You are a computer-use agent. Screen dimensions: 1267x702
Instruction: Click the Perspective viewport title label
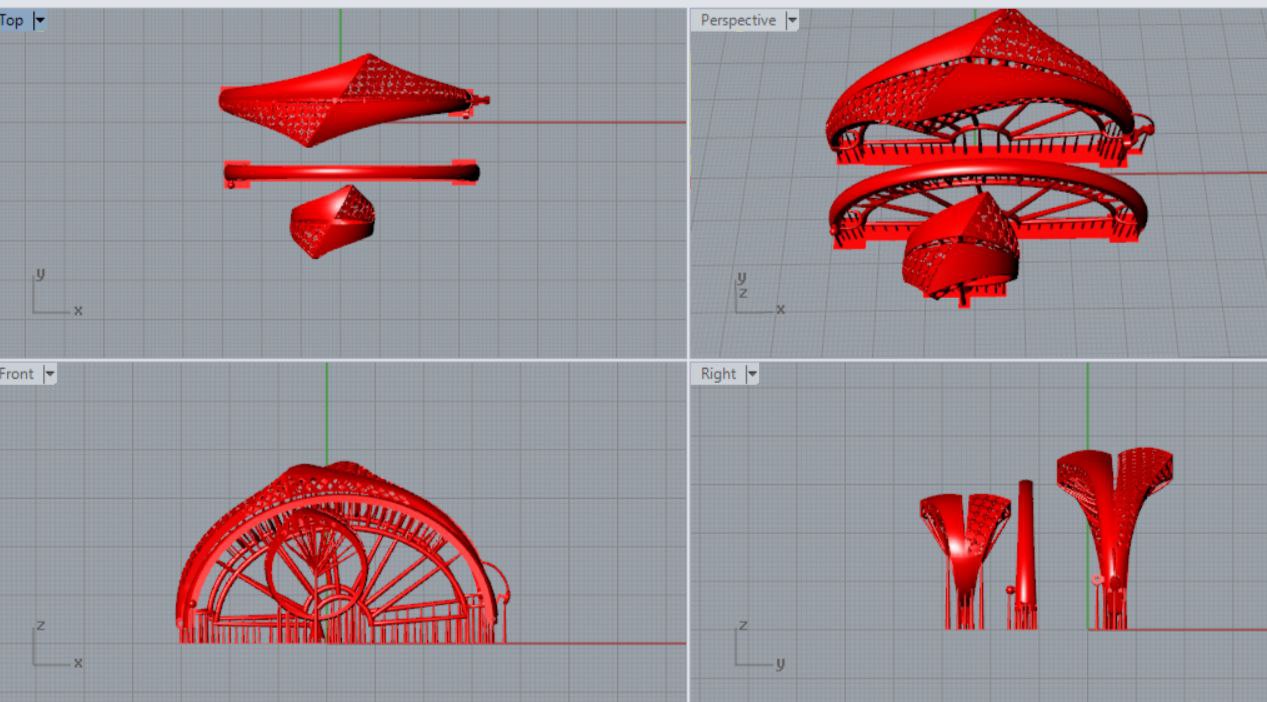pos(738,20)
